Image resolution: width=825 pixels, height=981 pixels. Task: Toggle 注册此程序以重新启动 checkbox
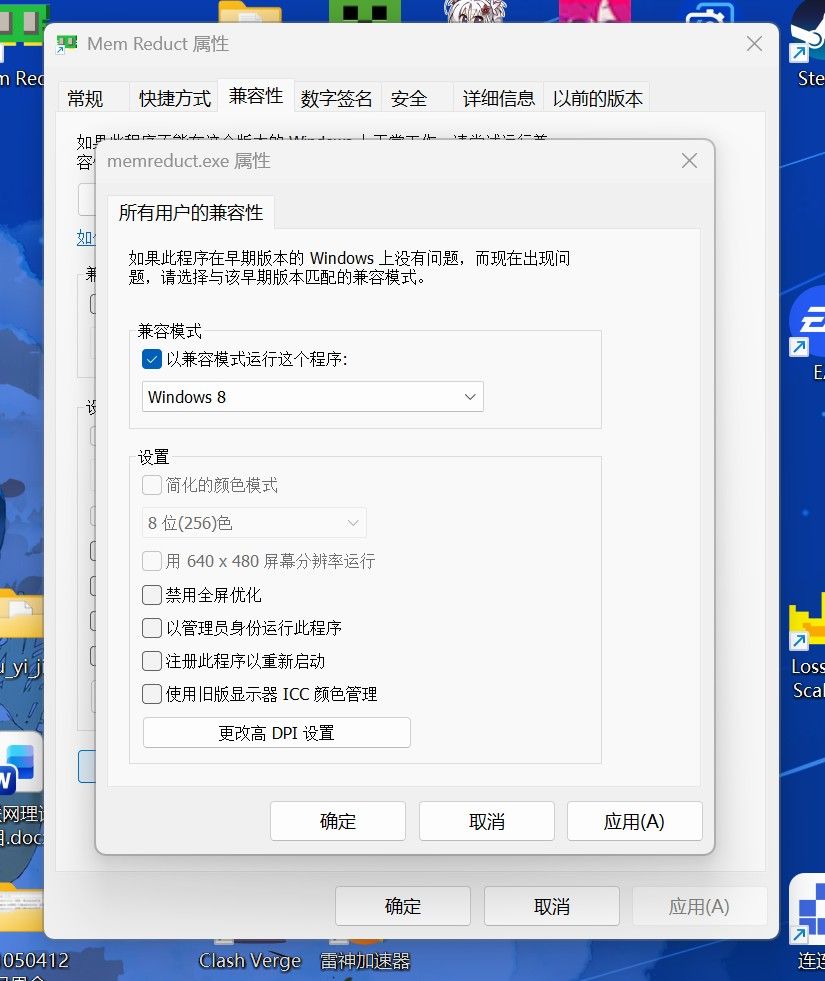(x=152, y=661)
